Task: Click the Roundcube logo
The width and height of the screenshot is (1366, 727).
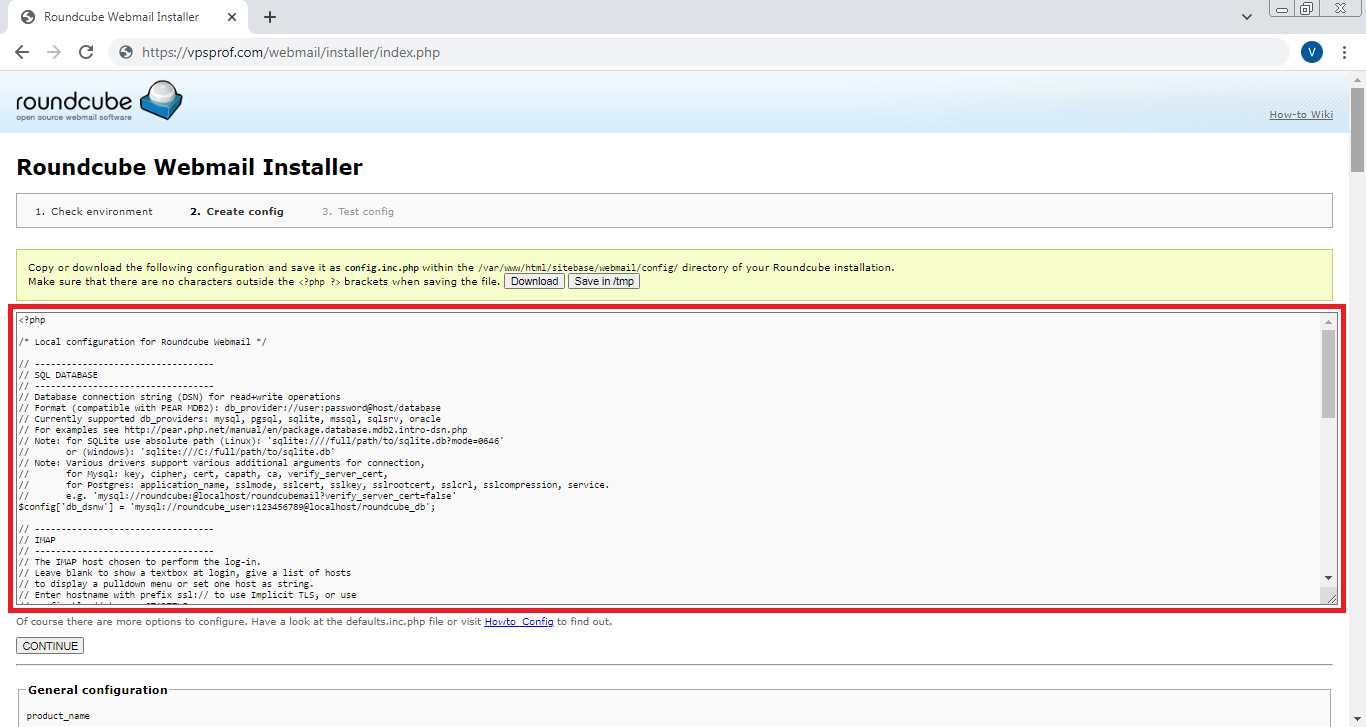Action: (x=99, y=102)
